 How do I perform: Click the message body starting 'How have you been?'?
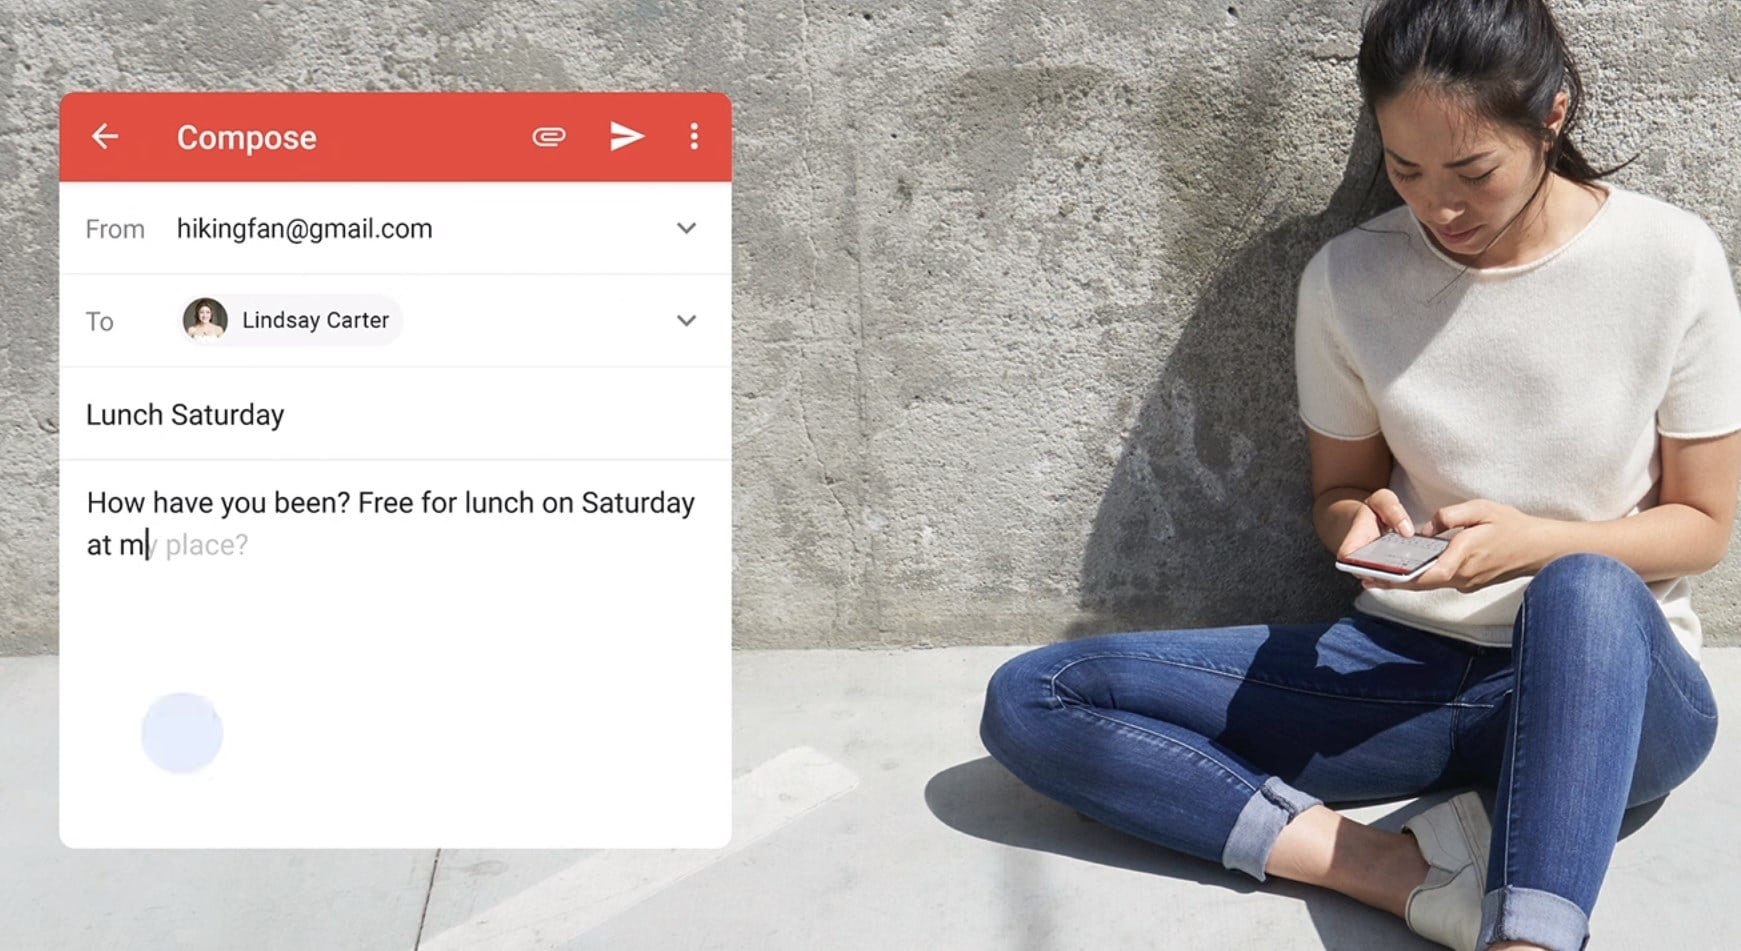[x=391, y=523]
